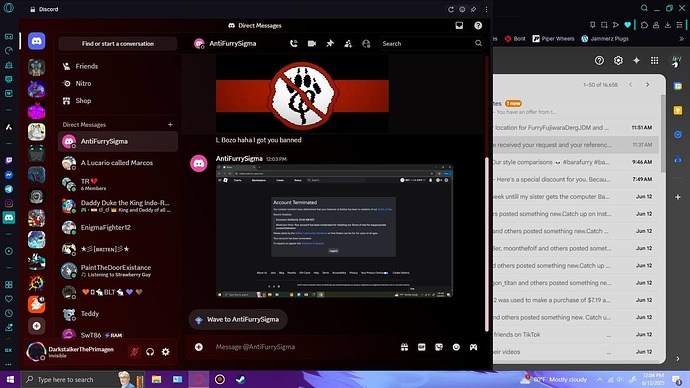This screenshot has height=388, width=690.
Task: Open Jammerz Plugs bookmark
Action: (x=605, y=39)
